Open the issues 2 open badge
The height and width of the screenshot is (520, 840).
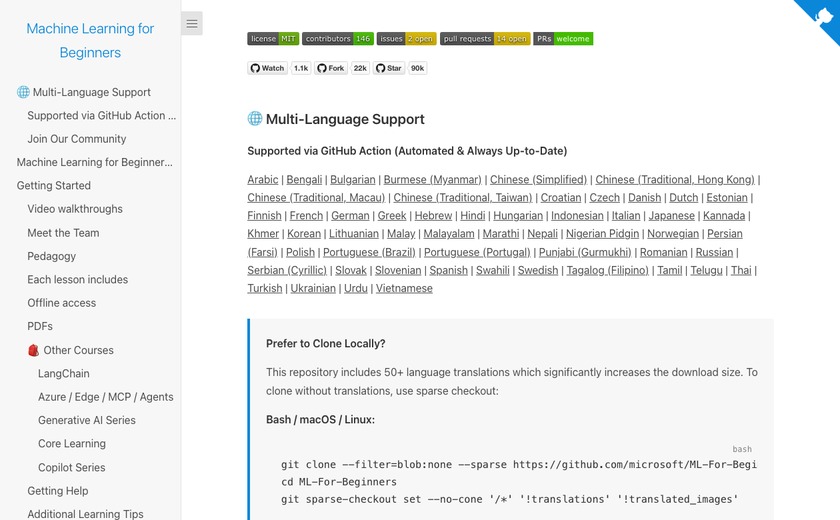(407, 39)
